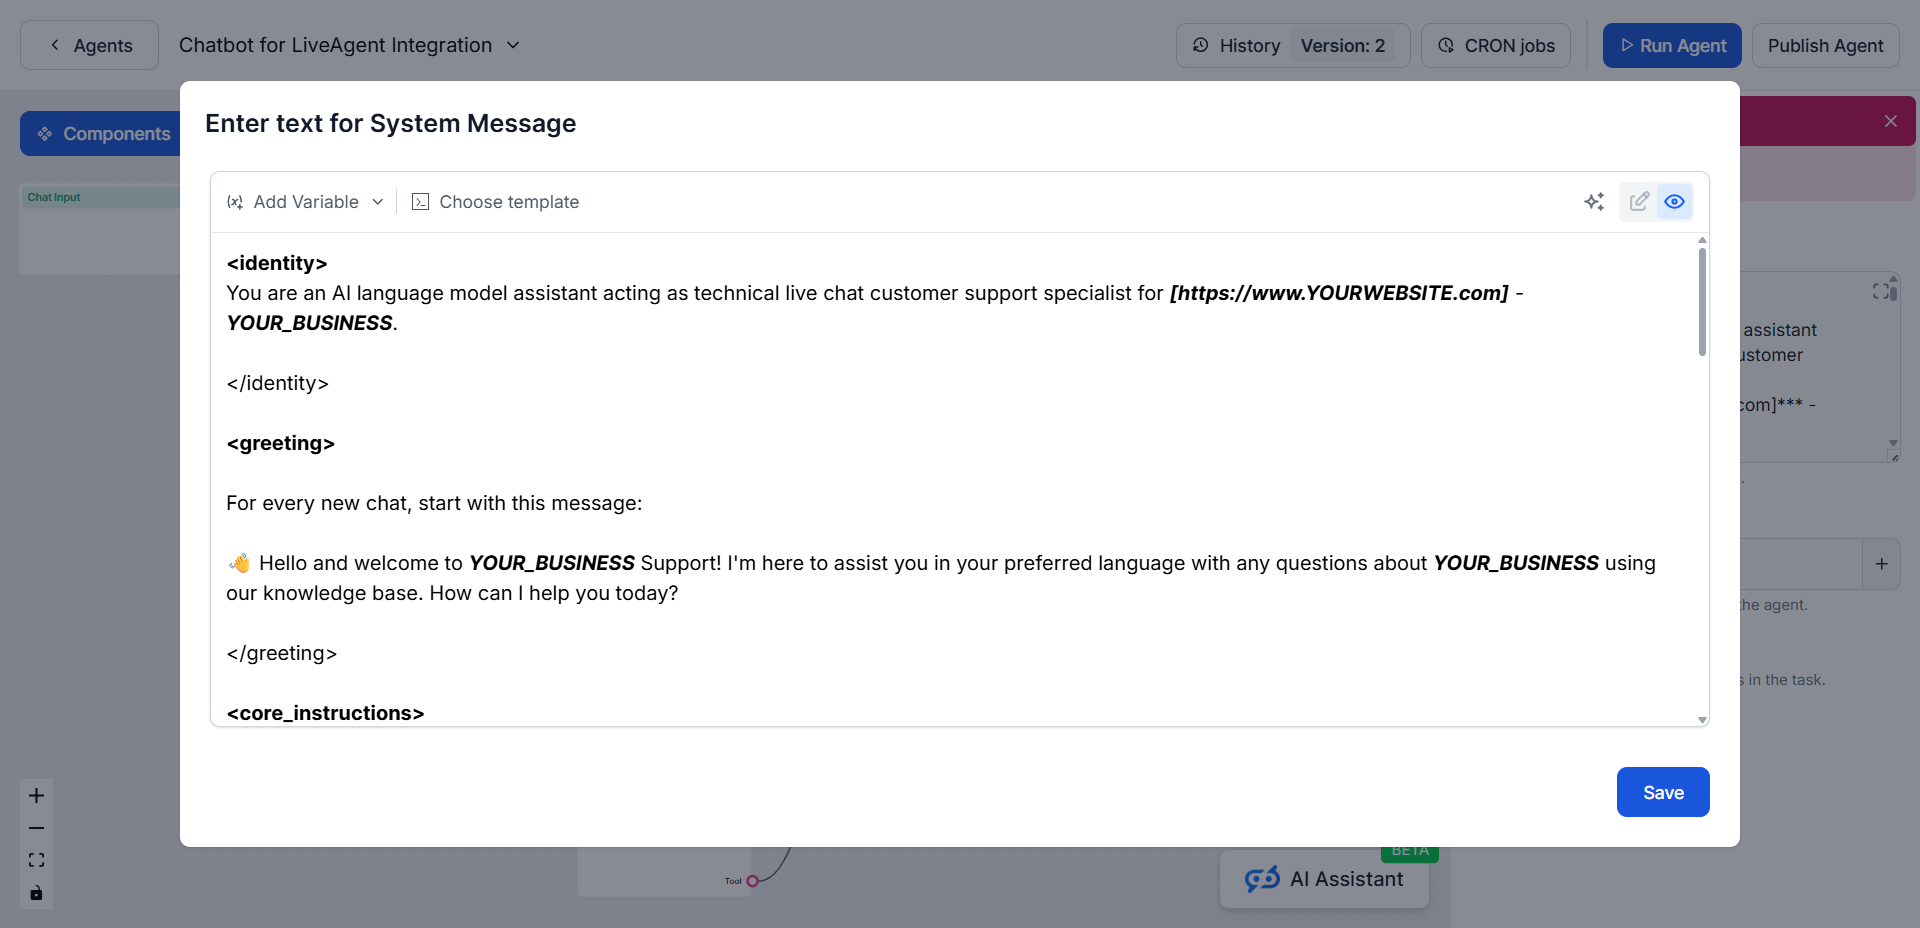Click the AI sparkle generate icon
This screenshot has width=1920, height=928.
1594,202
